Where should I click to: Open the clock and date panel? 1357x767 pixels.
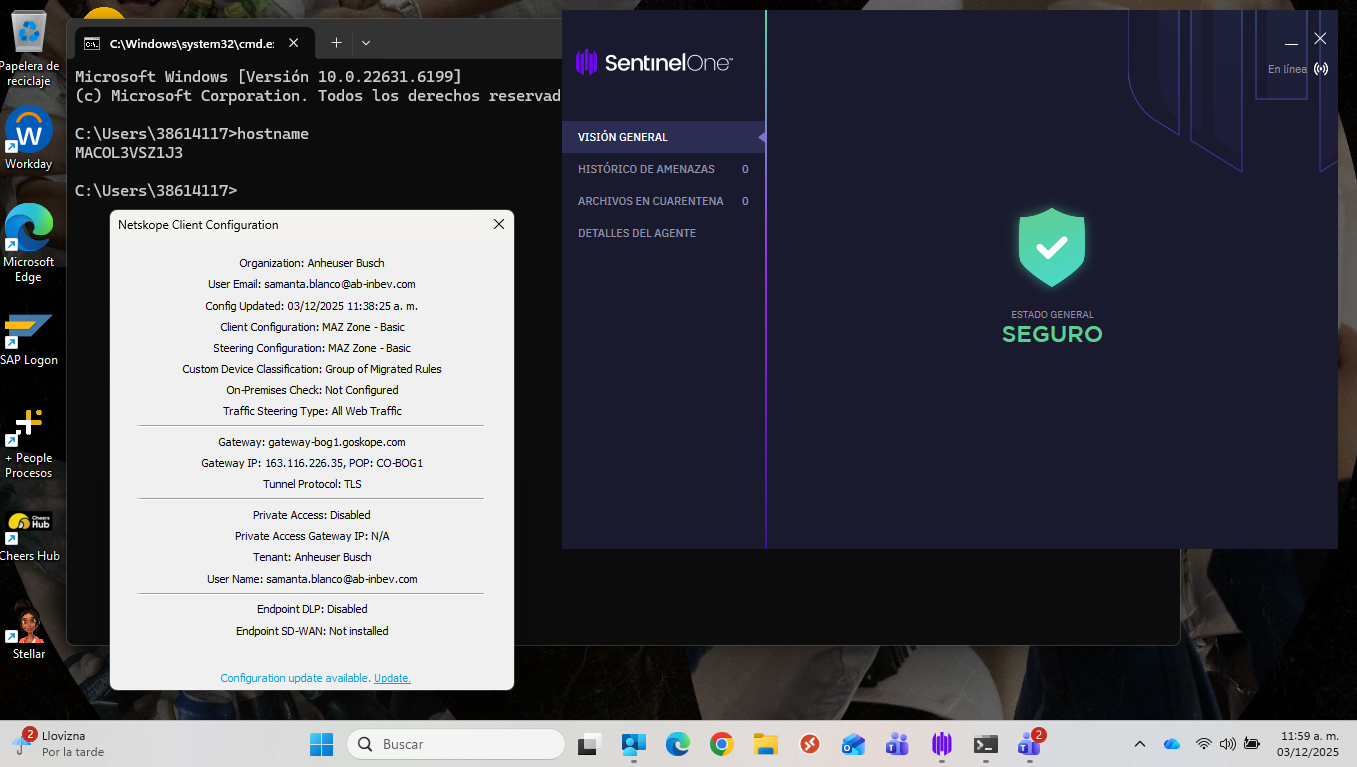click(x=1308, y=744)
